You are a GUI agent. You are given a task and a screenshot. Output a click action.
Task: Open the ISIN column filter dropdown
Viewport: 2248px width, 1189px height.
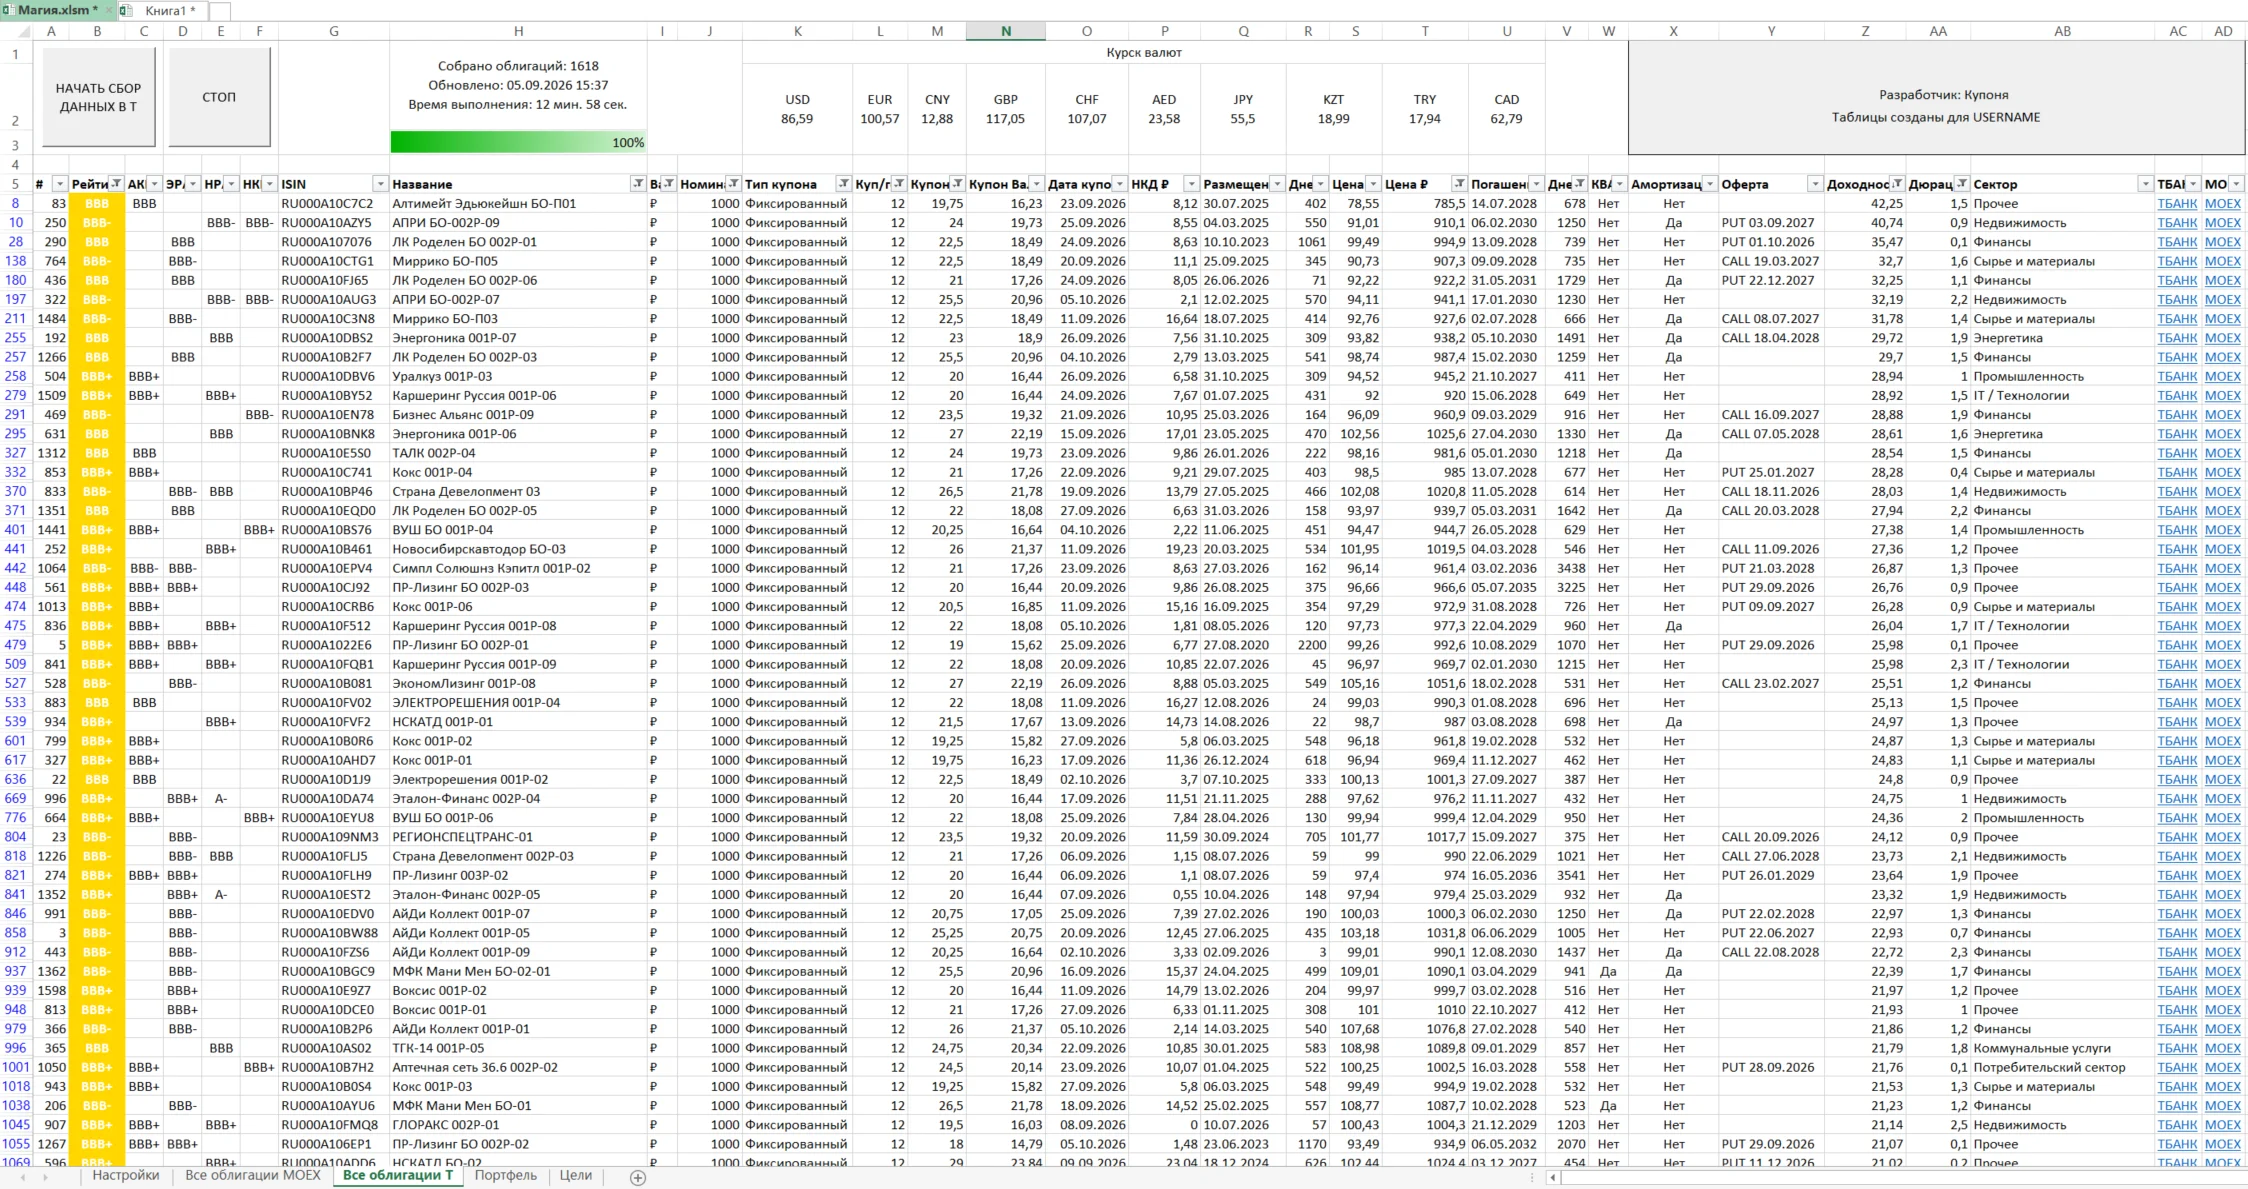click(x=380, y=184)
